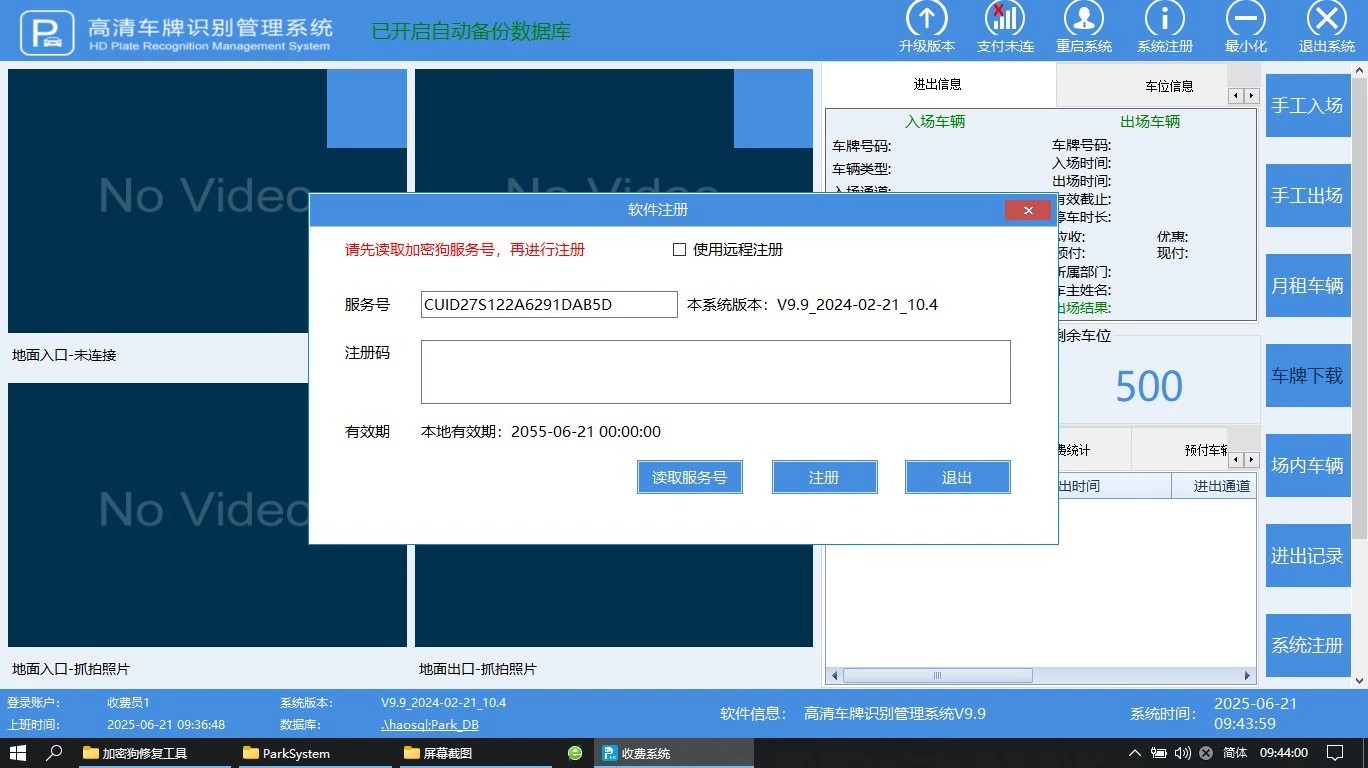
Task: Click the 地面入口-抓拍照片 label
Action: click(x=71, y=669)
